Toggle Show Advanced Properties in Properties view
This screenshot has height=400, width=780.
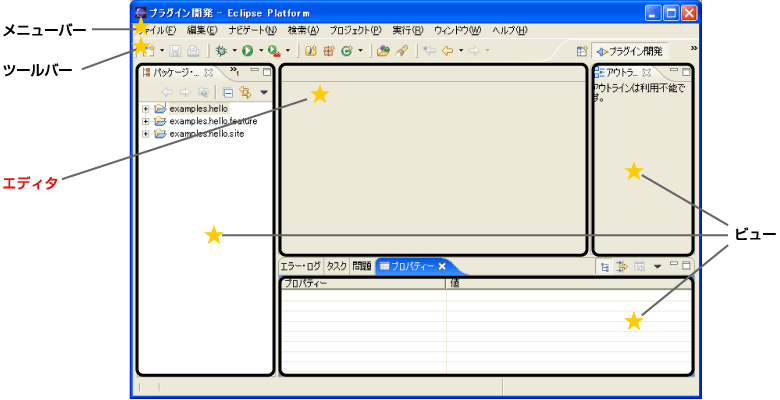pyautogui.click(x=622, y=267)
